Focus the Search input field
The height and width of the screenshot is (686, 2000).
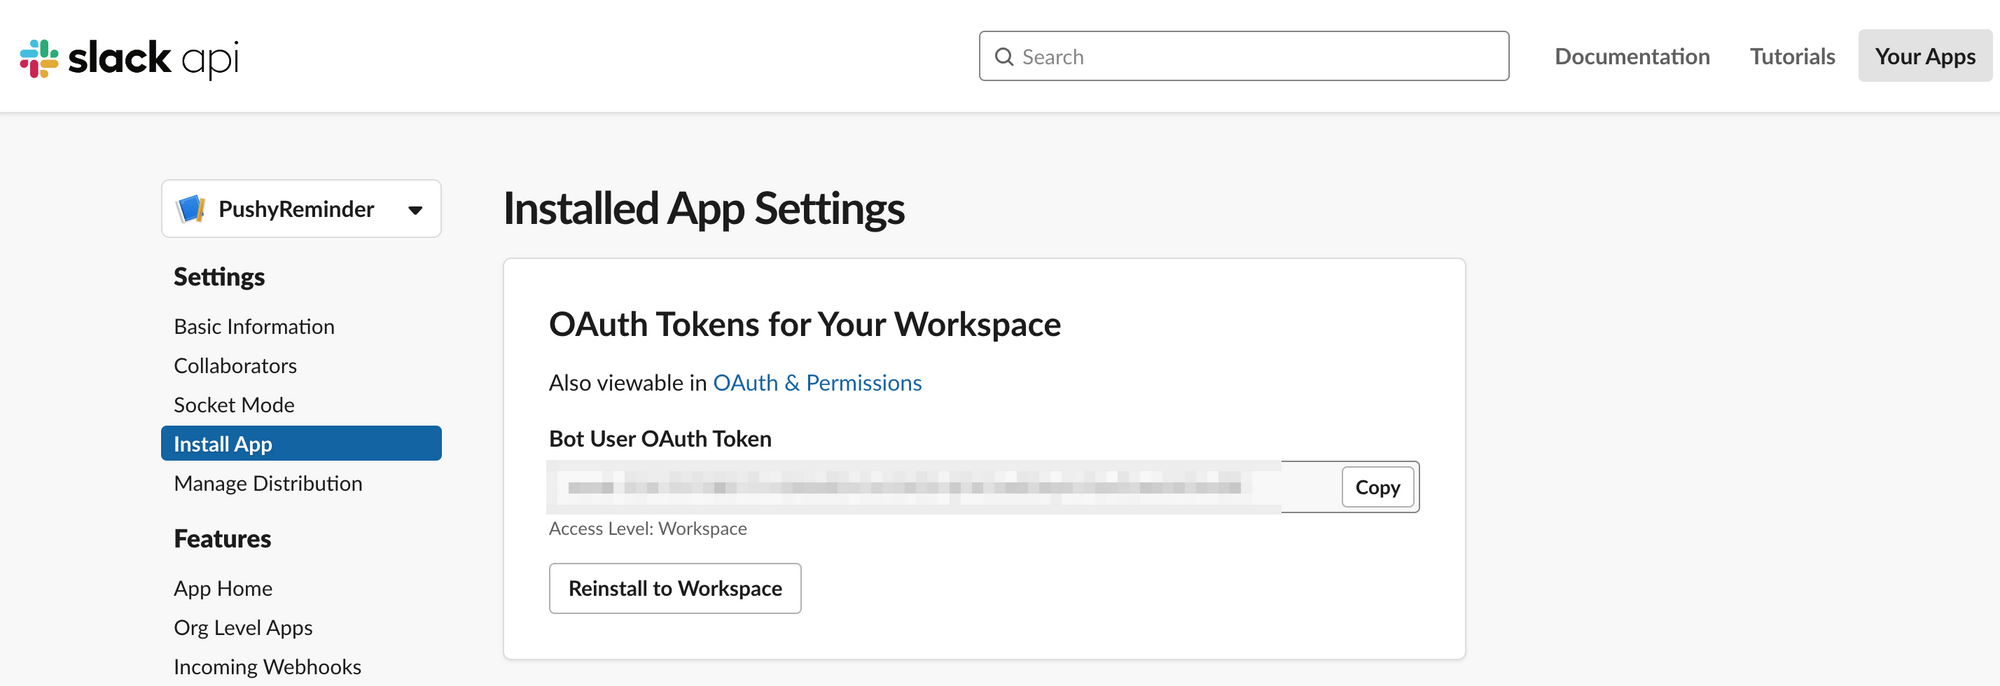pyautogui.click(x=1244, y=56)
